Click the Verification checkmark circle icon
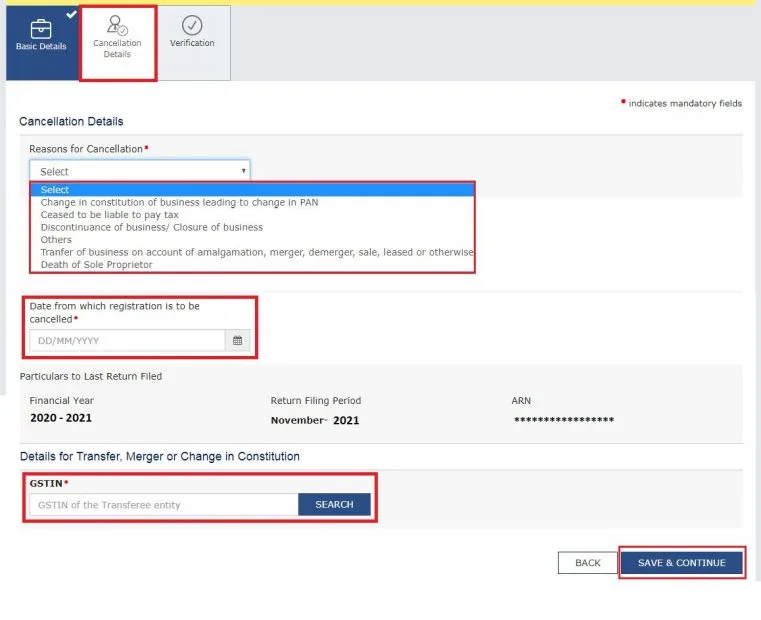This screenshot has width=761, height=620. coord(192,25)
